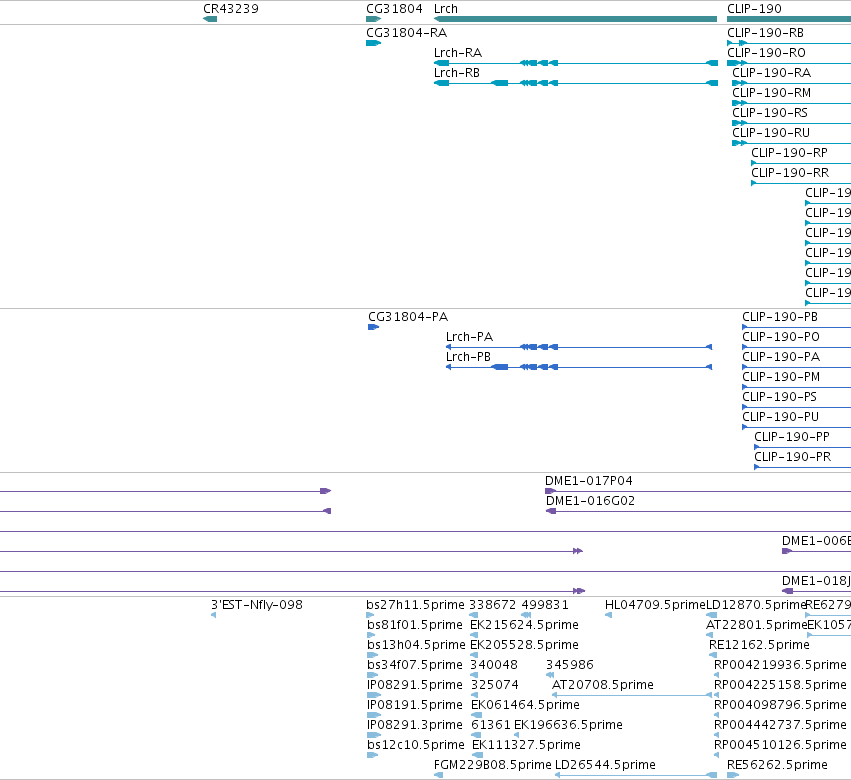The height and width of the screenshot is (780, 851).
Task: Click the CG31804 gene label
Action: (394, 9)
